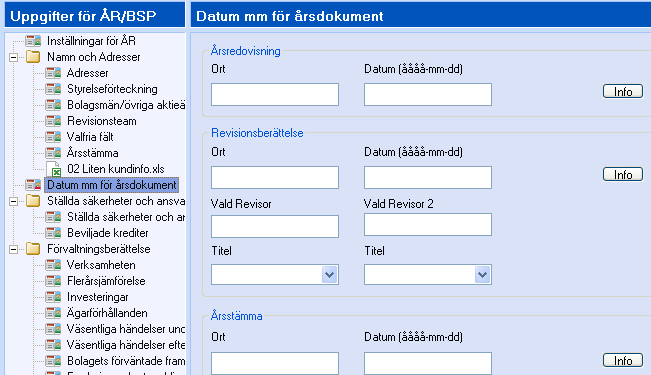The height and width of the screenshot is (375, 651).
Task: Click the folder icon for Namn och Adresser
Action: [x=33, y=57]
